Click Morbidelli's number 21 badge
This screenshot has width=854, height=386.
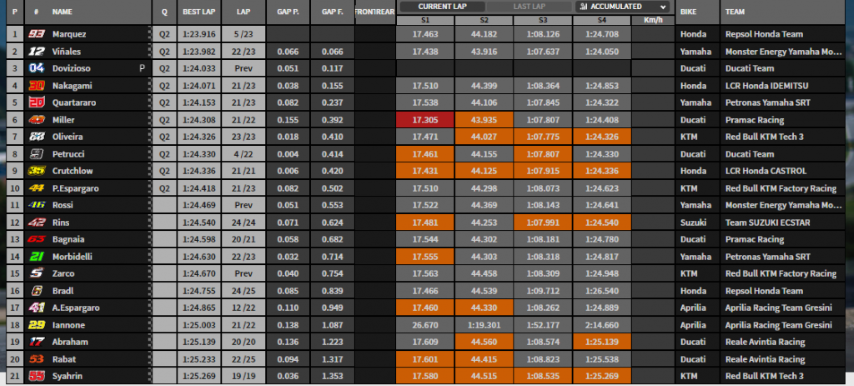(36, 256)
